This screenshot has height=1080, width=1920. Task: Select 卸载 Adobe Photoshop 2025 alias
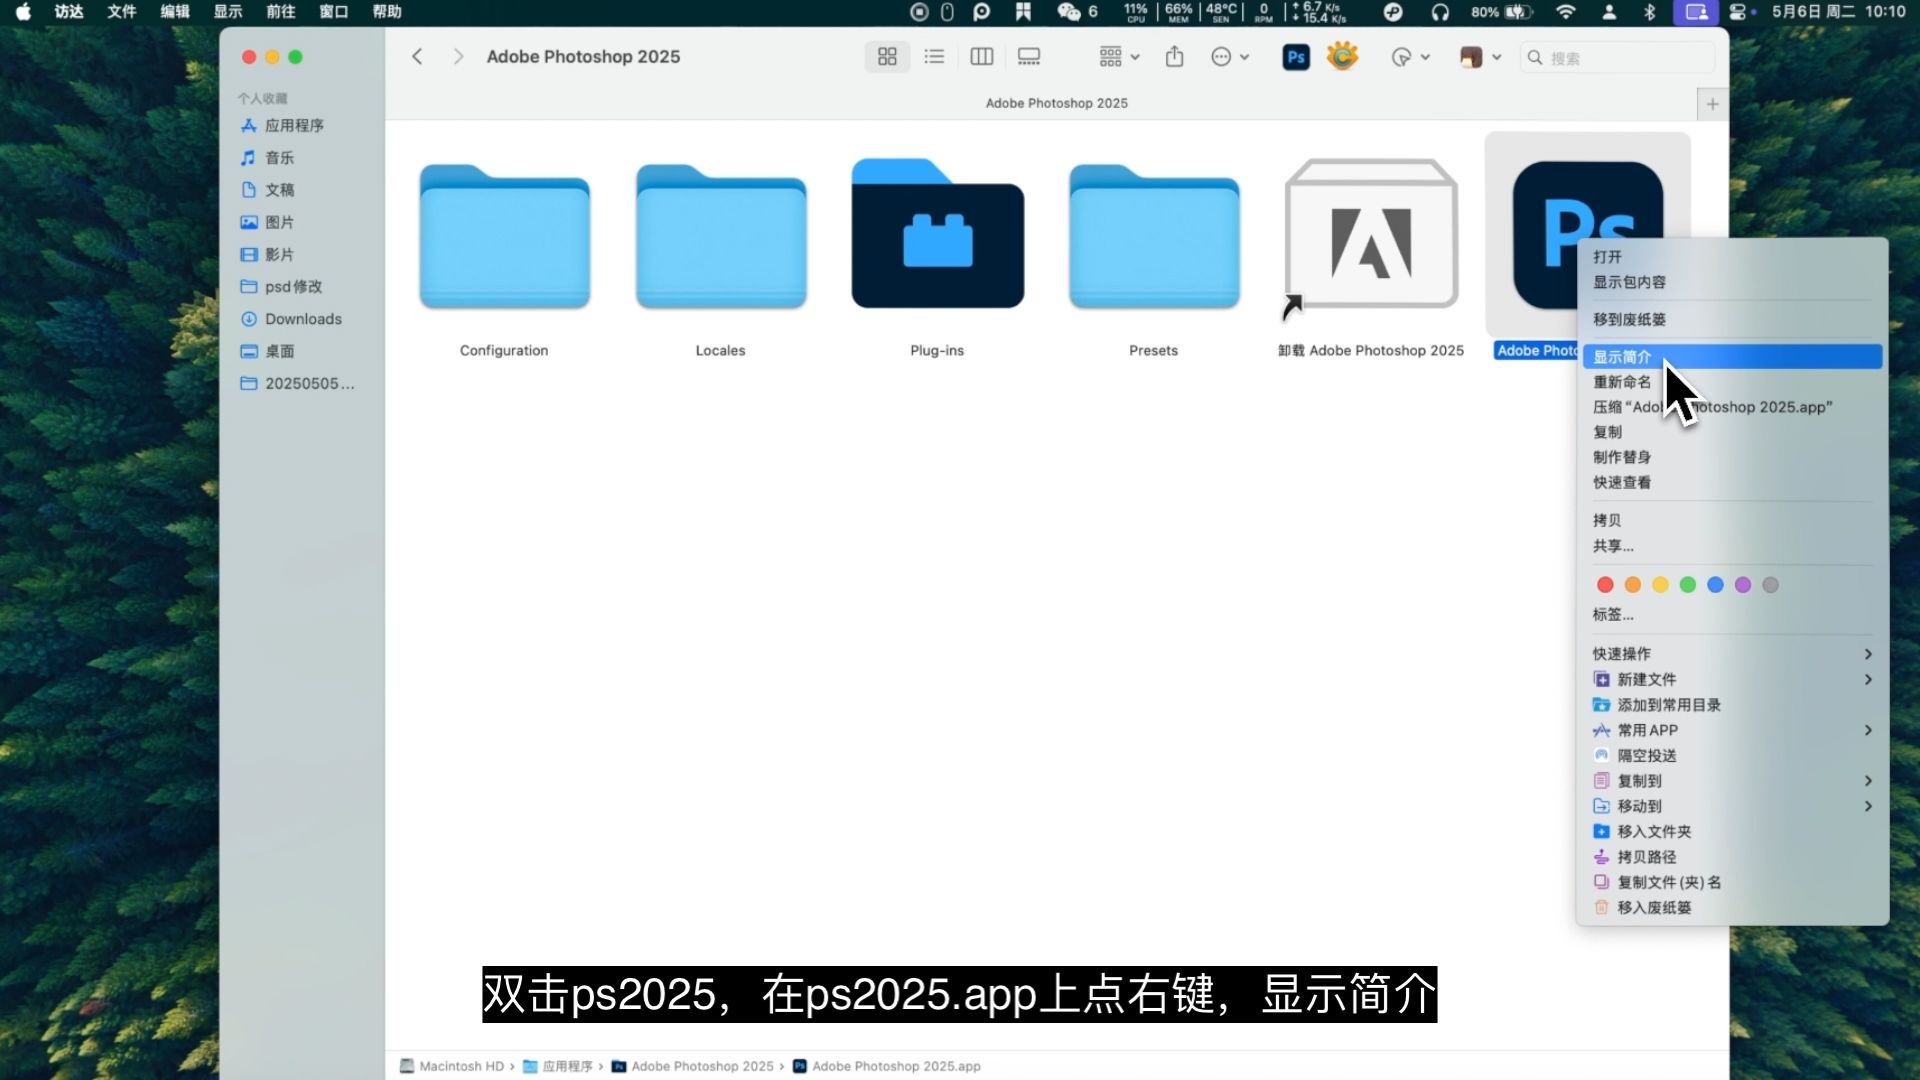[1371, 237]
